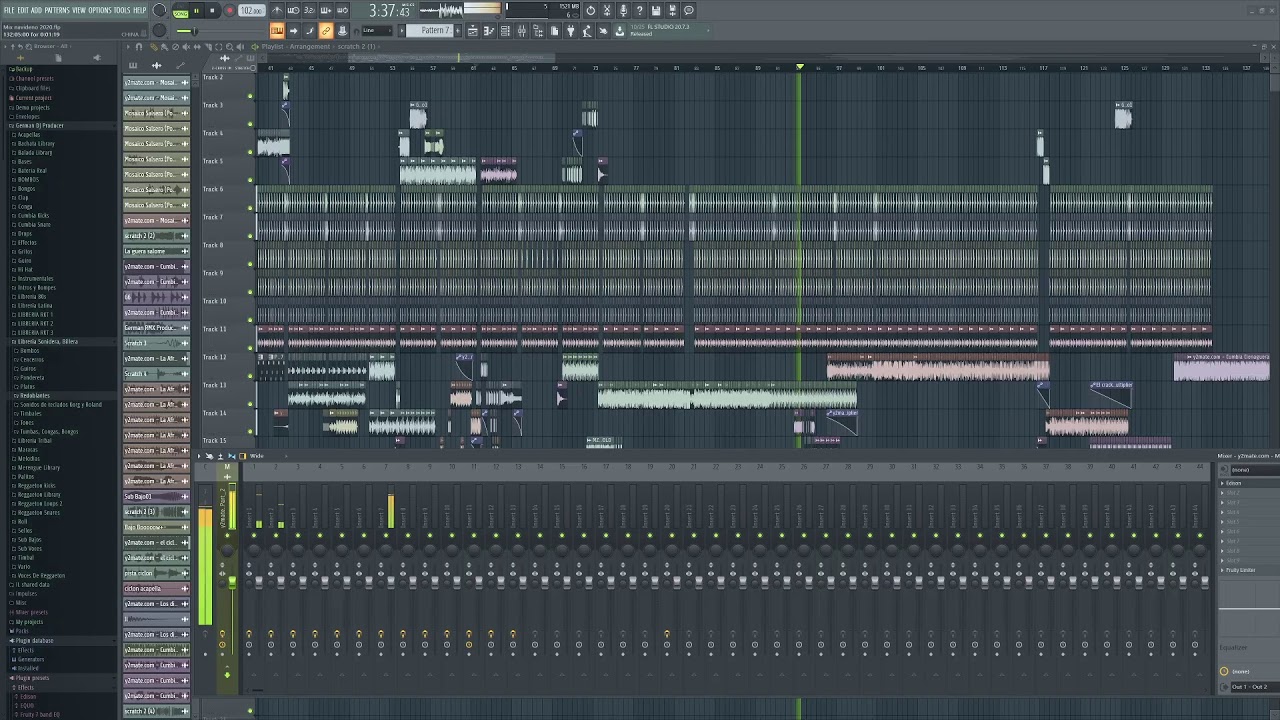Click the plug icon in the toolbar
This screenshot has width=1280, height=720.
[570, 31]
